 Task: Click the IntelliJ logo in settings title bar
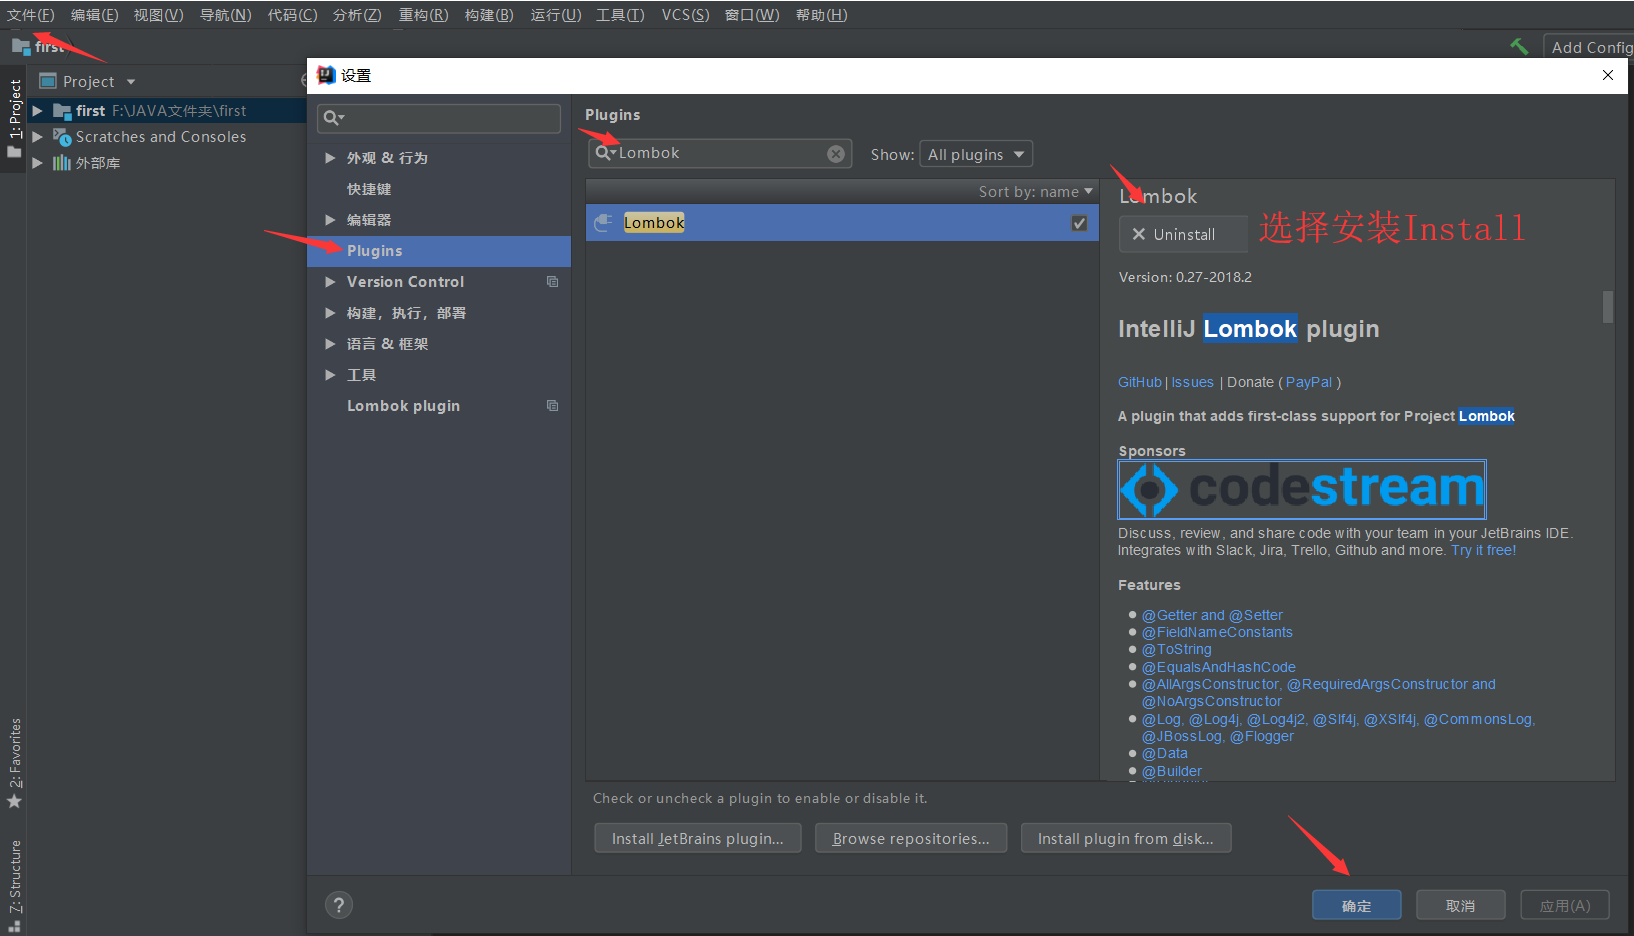(326, 75)
